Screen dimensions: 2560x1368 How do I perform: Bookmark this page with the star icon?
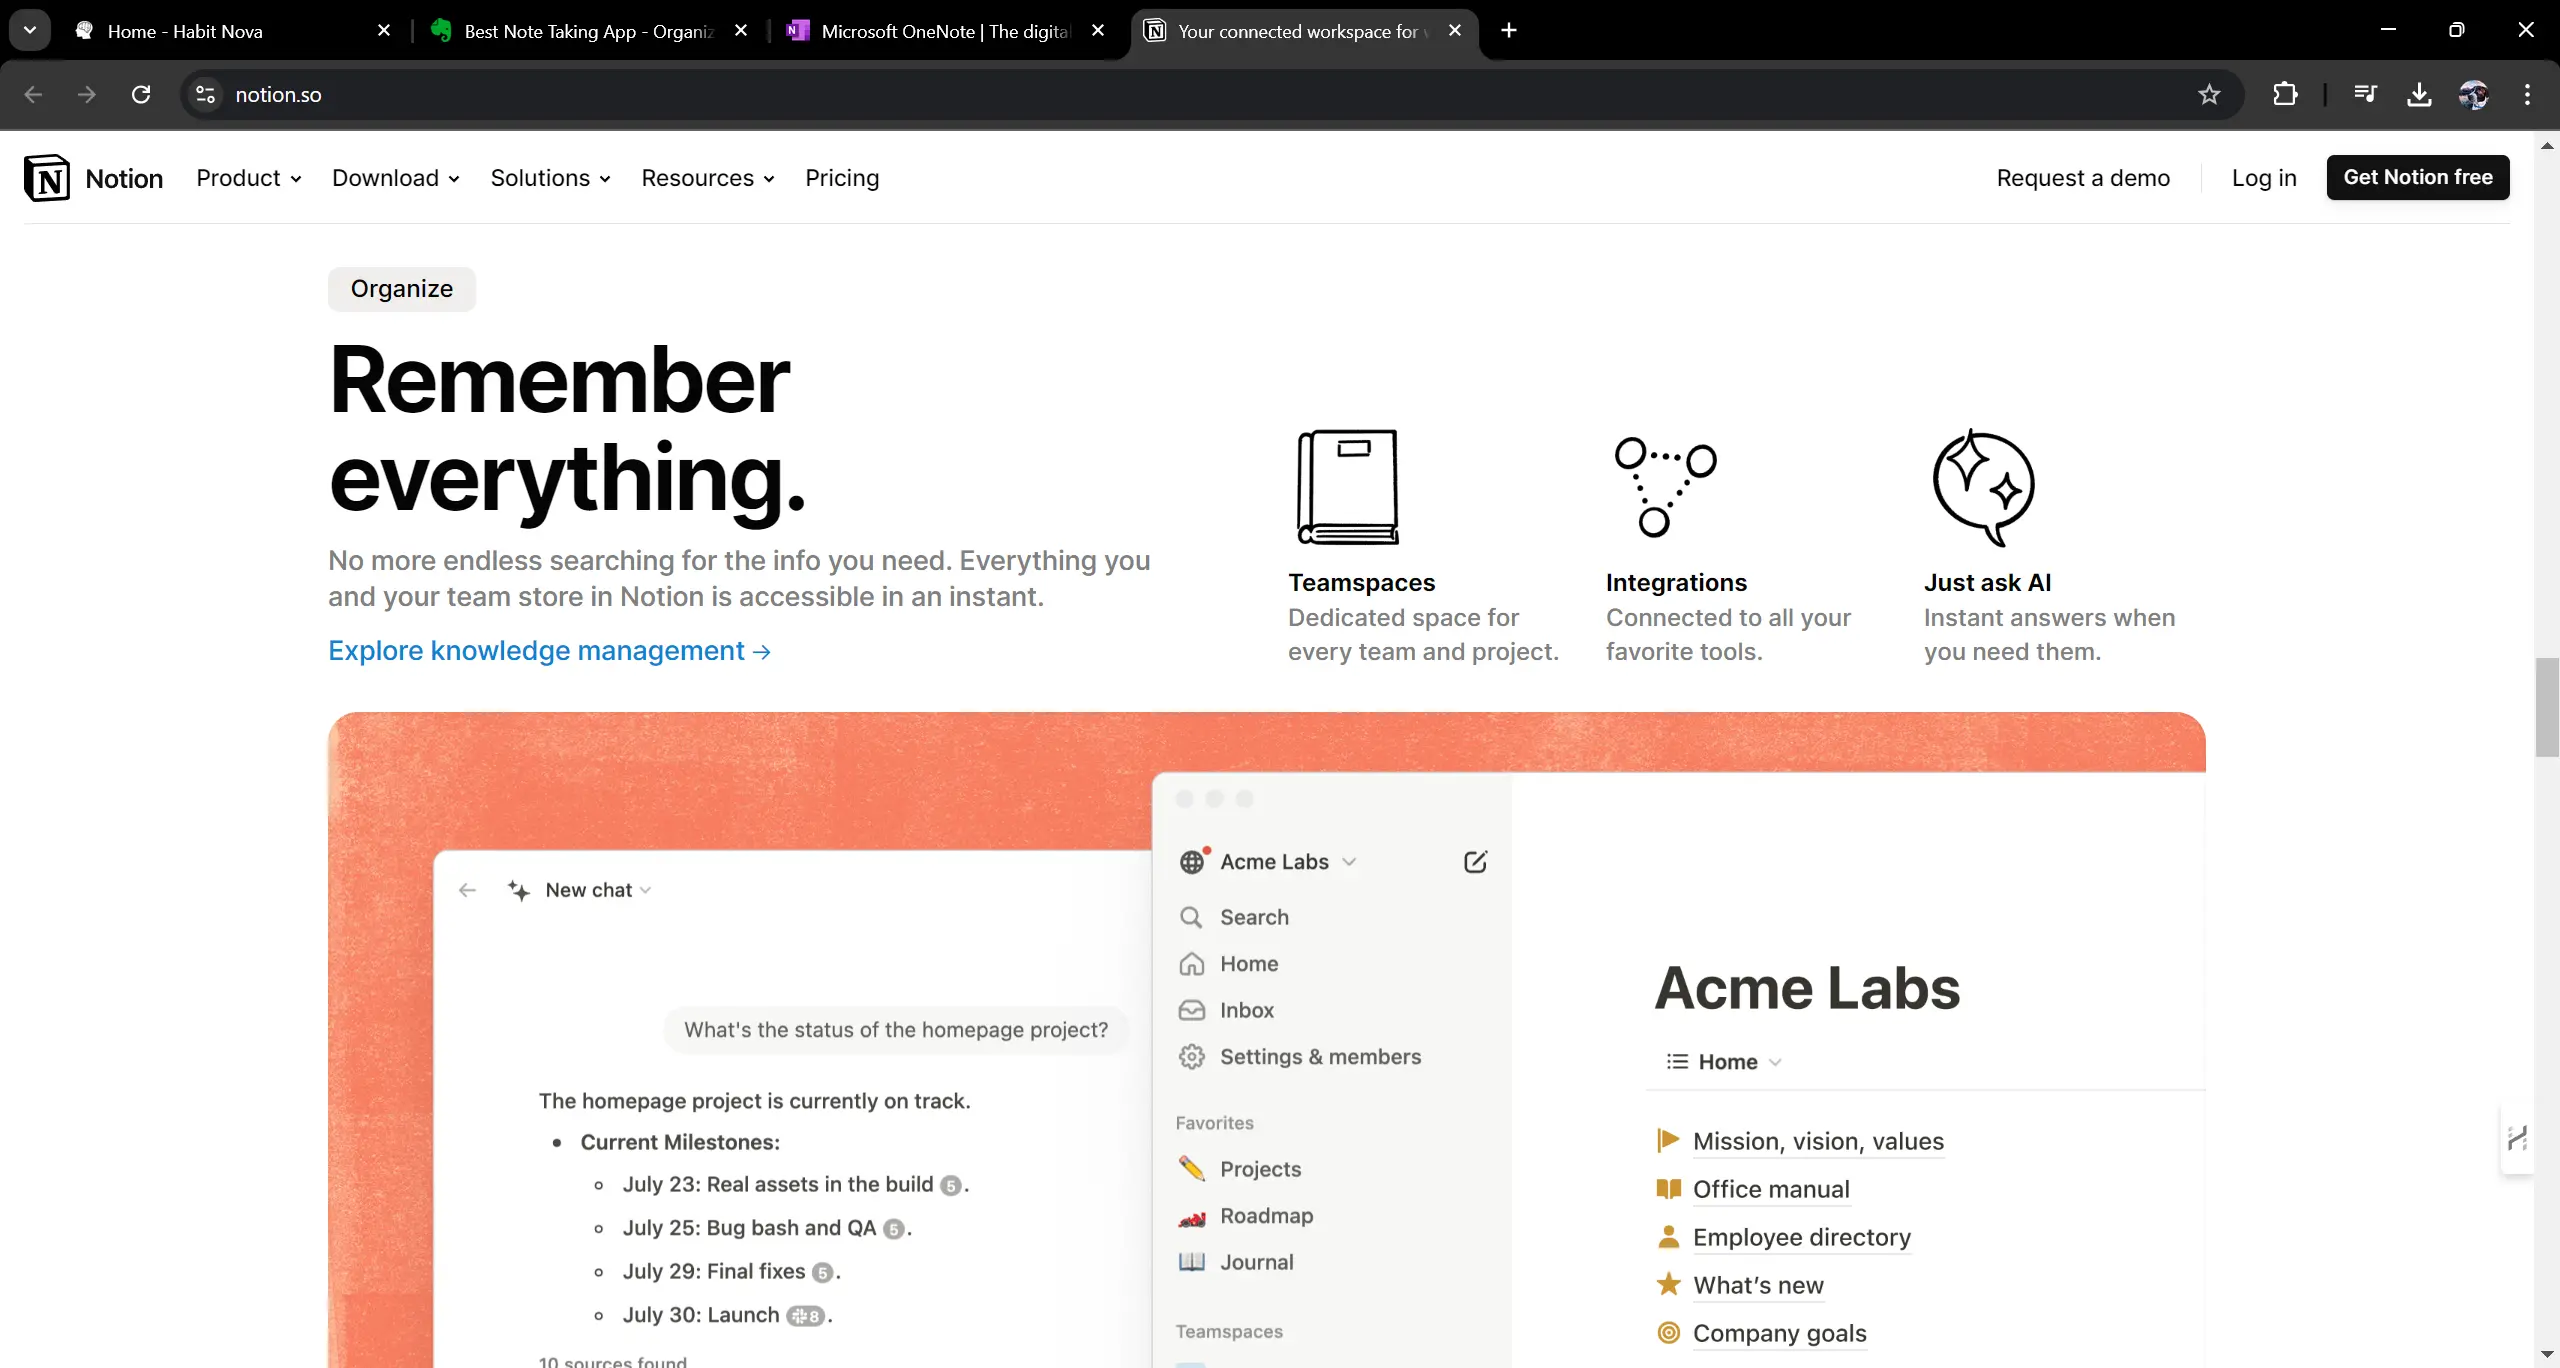2209,95
